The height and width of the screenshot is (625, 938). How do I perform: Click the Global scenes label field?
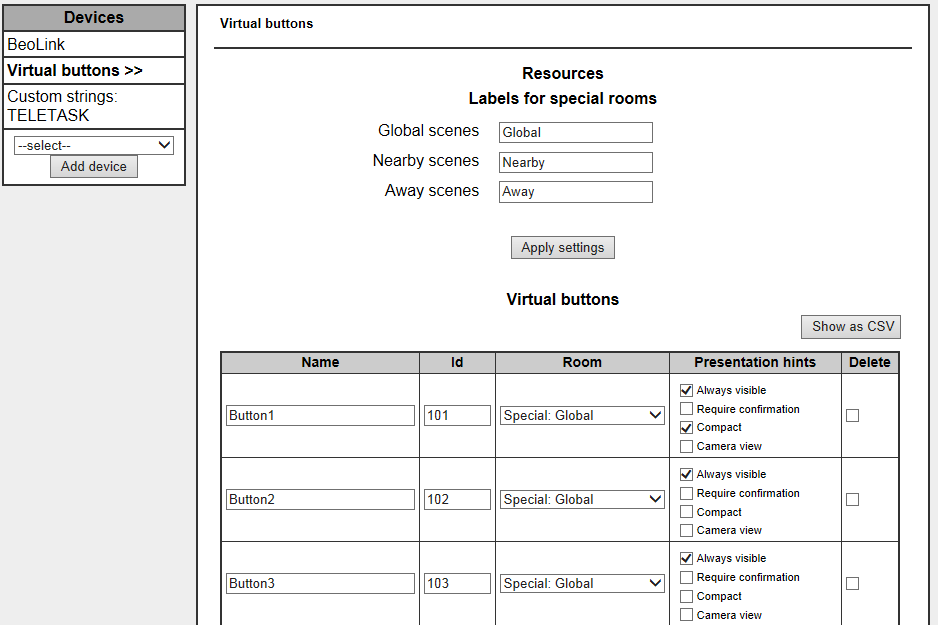575,132
